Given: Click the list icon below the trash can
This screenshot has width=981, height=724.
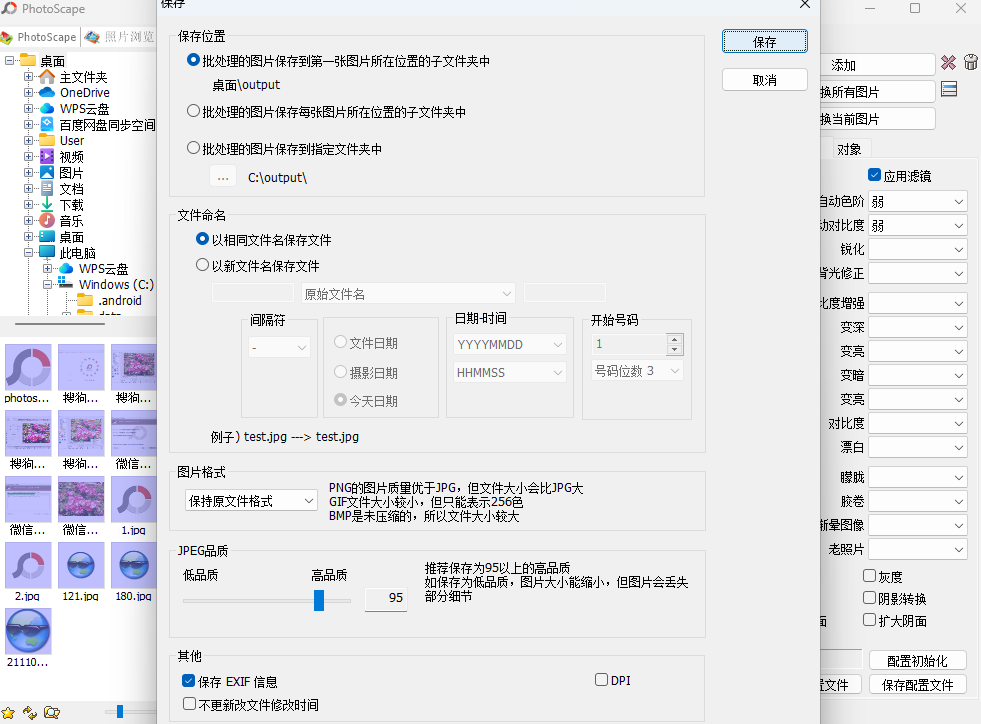Looking at the screenshot, I should pyautogui.click(x=948, y=90).
